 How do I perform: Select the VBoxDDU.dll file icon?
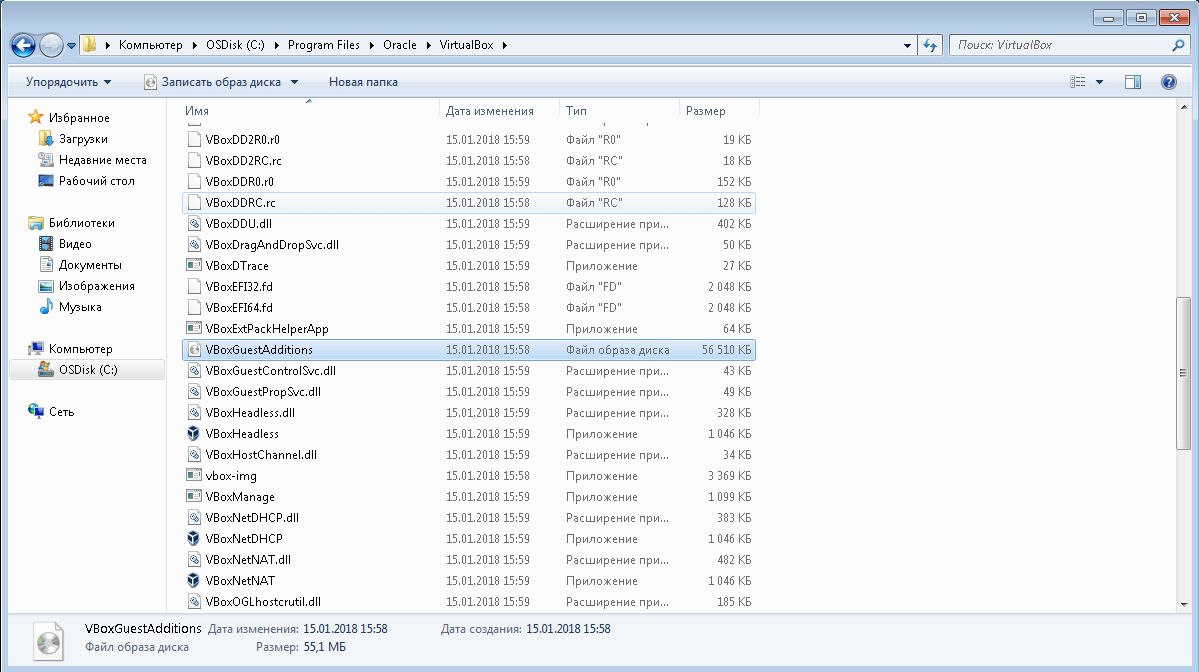point(194,224)
